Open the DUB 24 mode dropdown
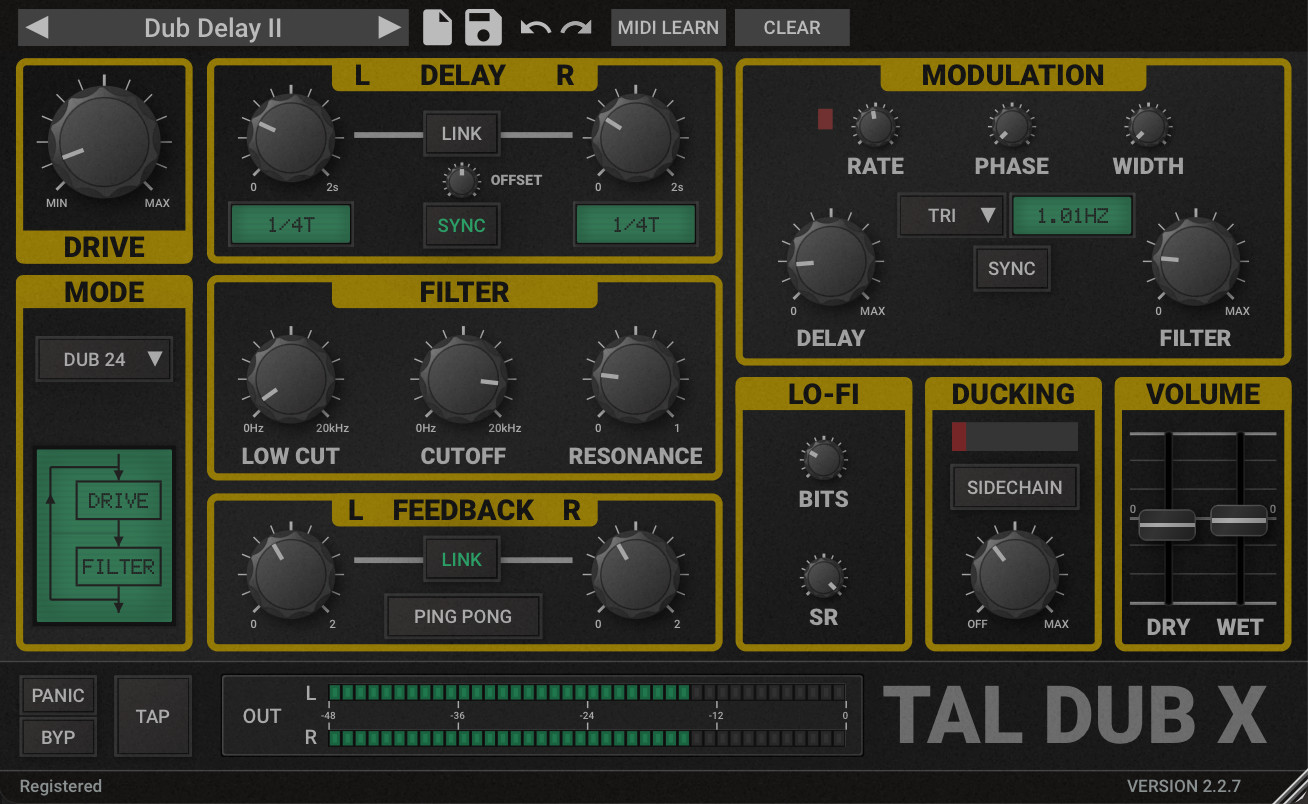Viewport: 1308px width, 804px height. tap(105, 359)
